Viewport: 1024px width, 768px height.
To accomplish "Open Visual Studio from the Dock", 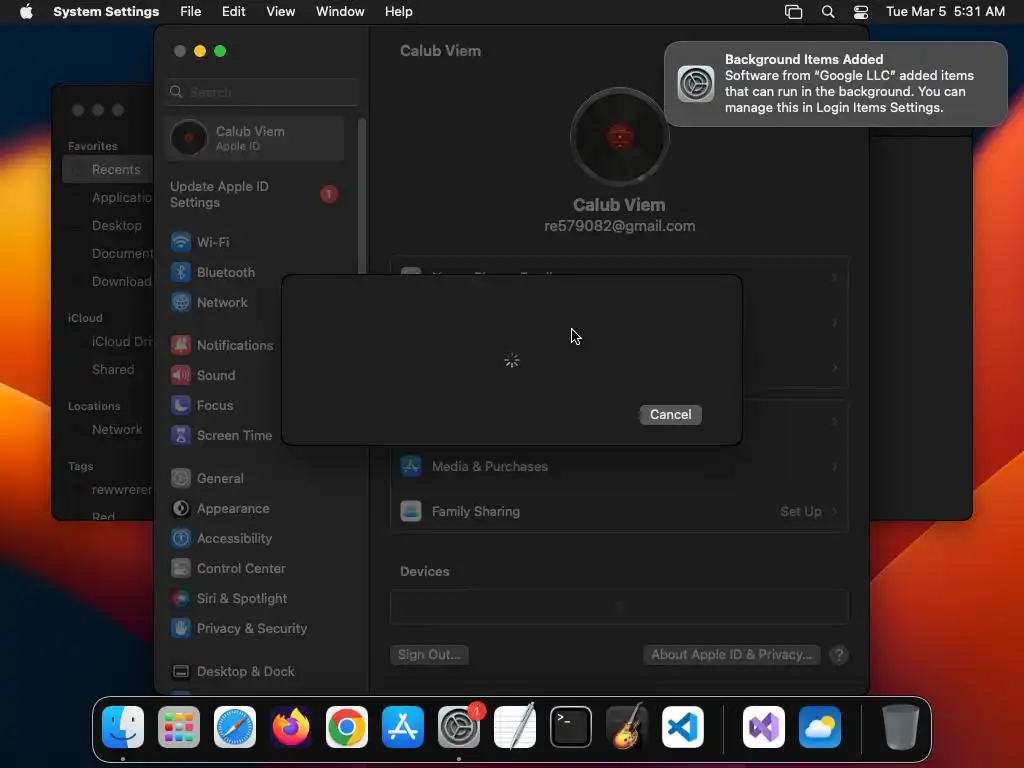I will coord(763,727).
